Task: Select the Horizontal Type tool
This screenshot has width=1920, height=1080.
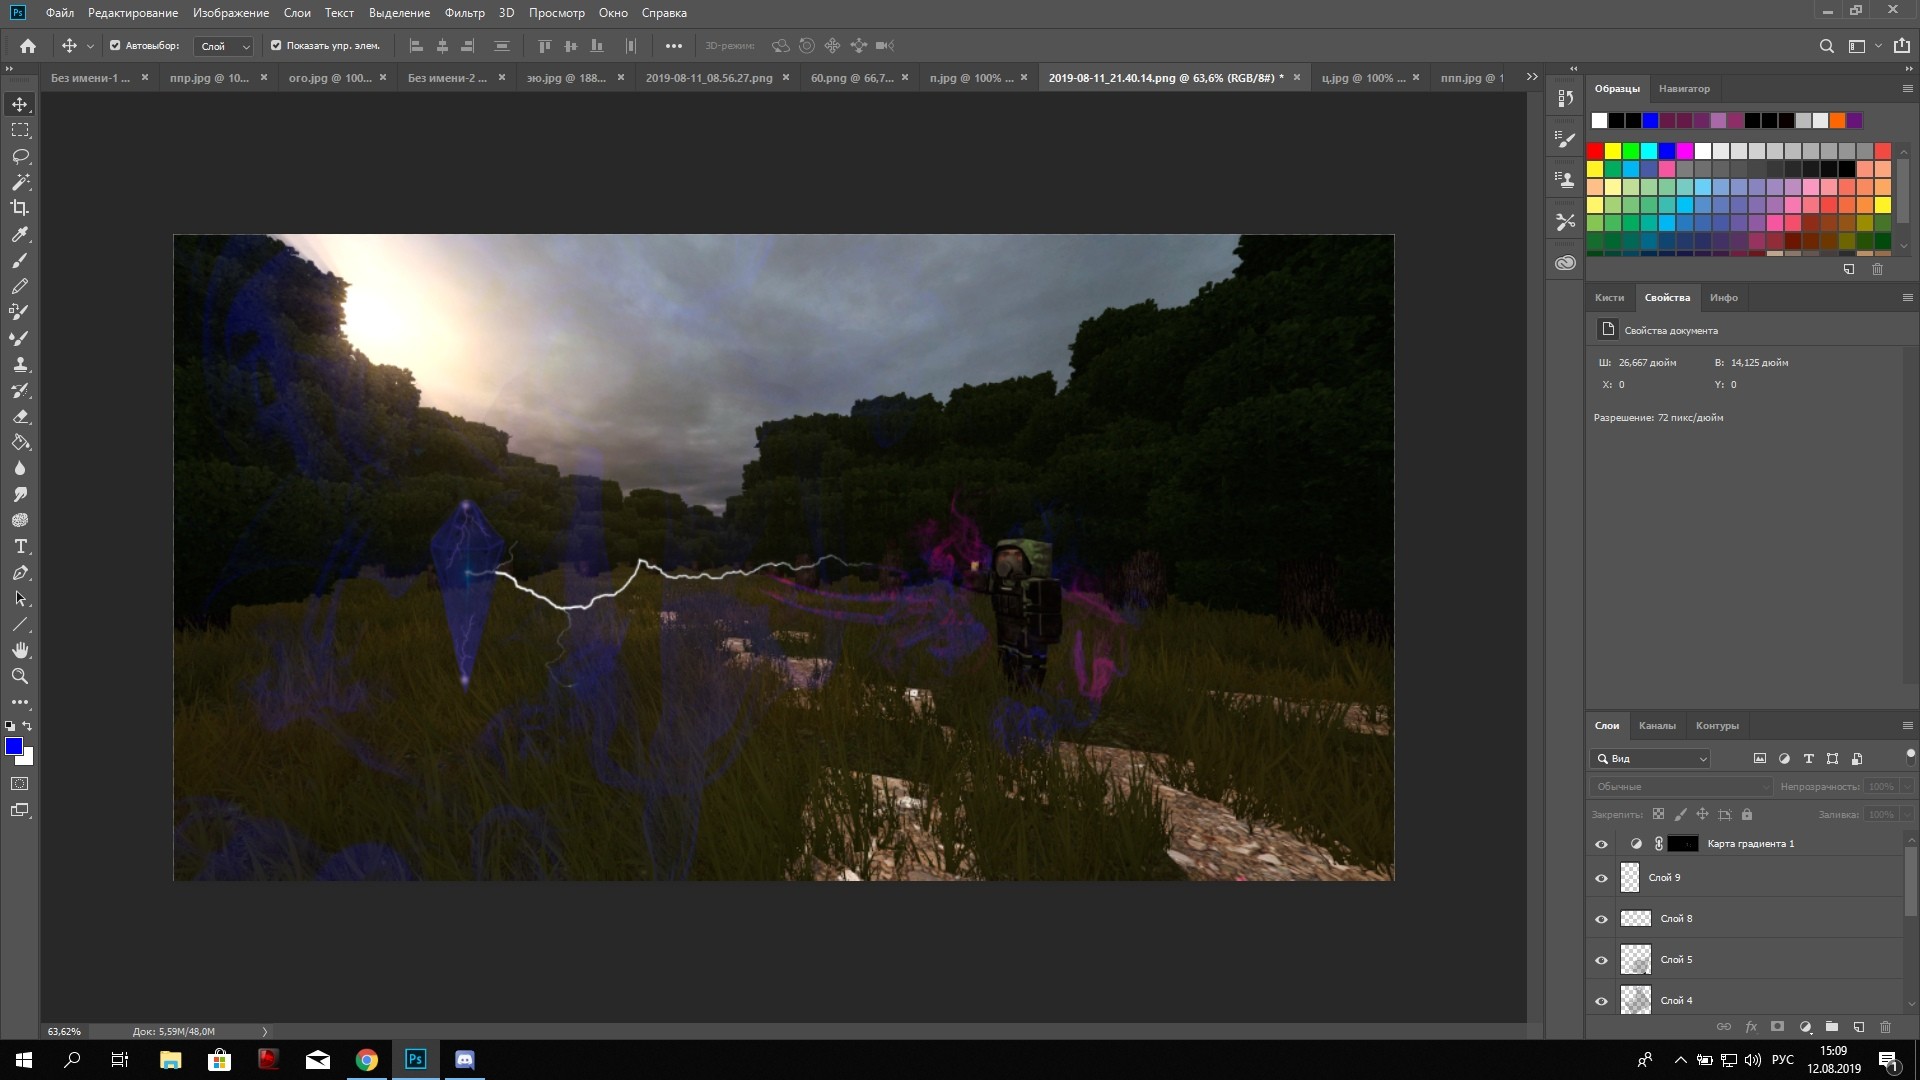Action: (x=20, y=546)
